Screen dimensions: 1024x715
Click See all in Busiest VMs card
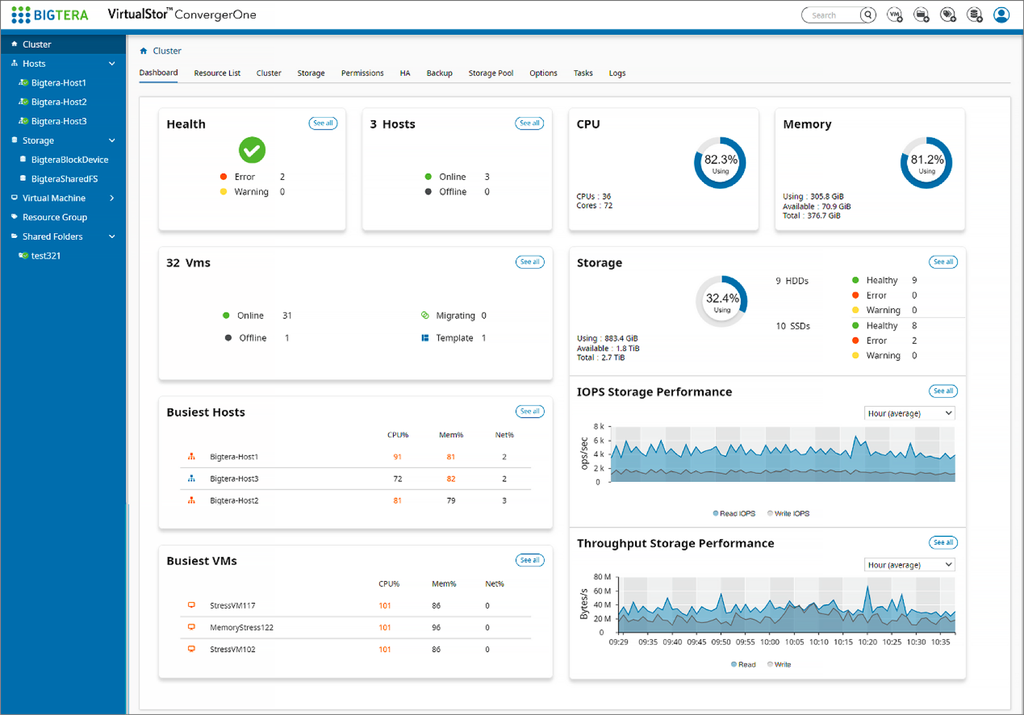(x=530, y=560)
